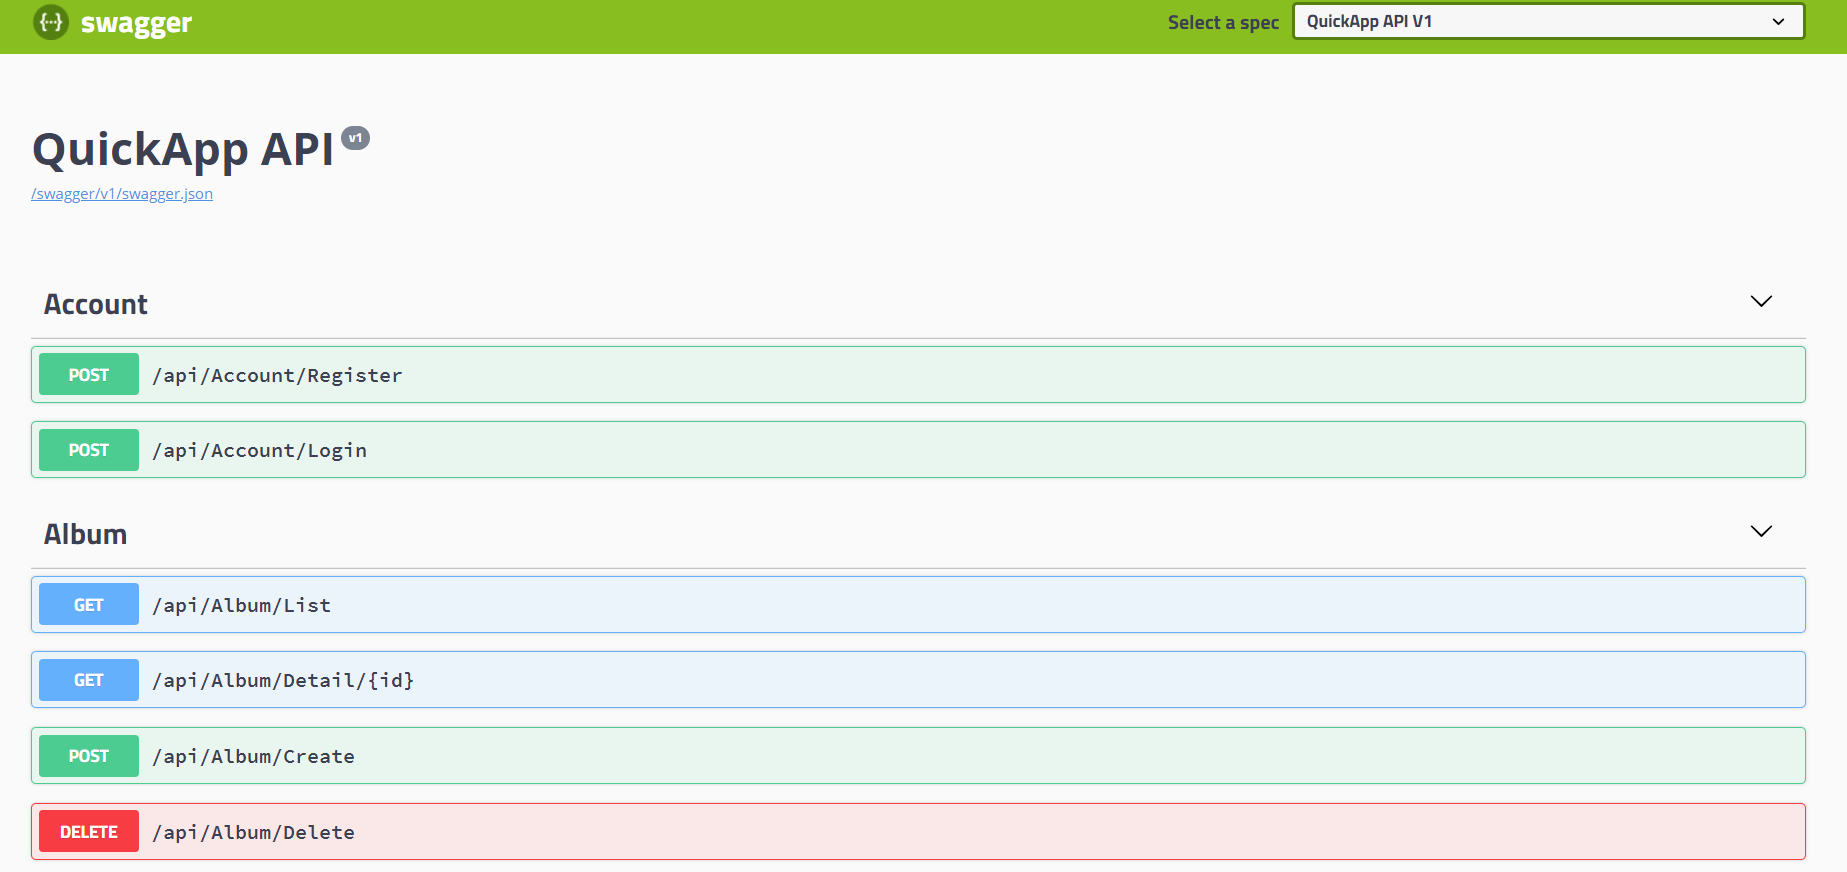Expand POST /api/Account/Login operation
The width and height of the screenshot is (1847, 872).
point(918,450)
